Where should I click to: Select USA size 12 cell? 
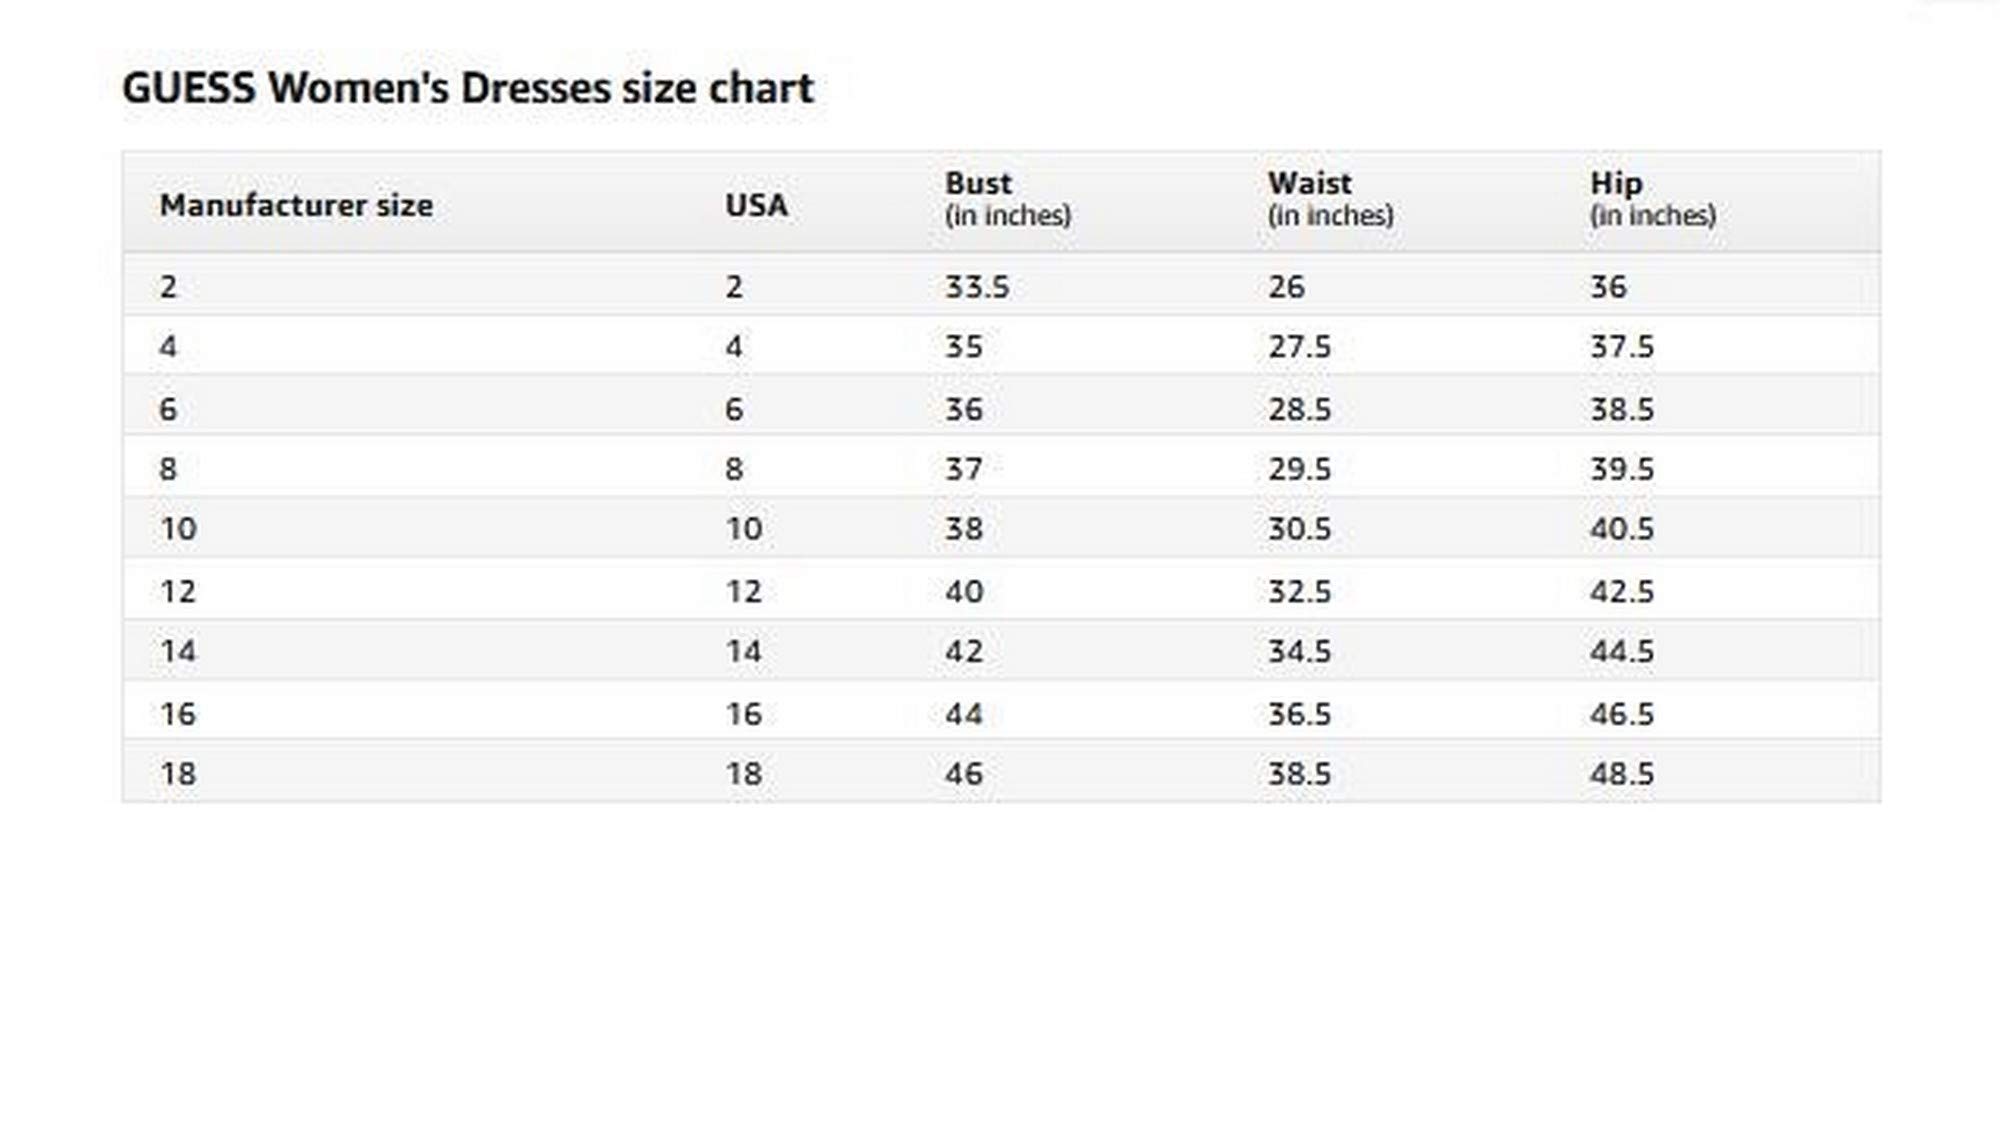[x=743, y=591]
